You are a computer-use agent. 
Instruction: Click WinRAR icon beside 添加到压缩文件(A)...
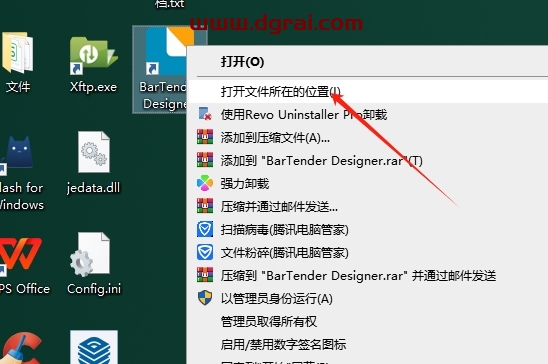[x=205, y=137]
